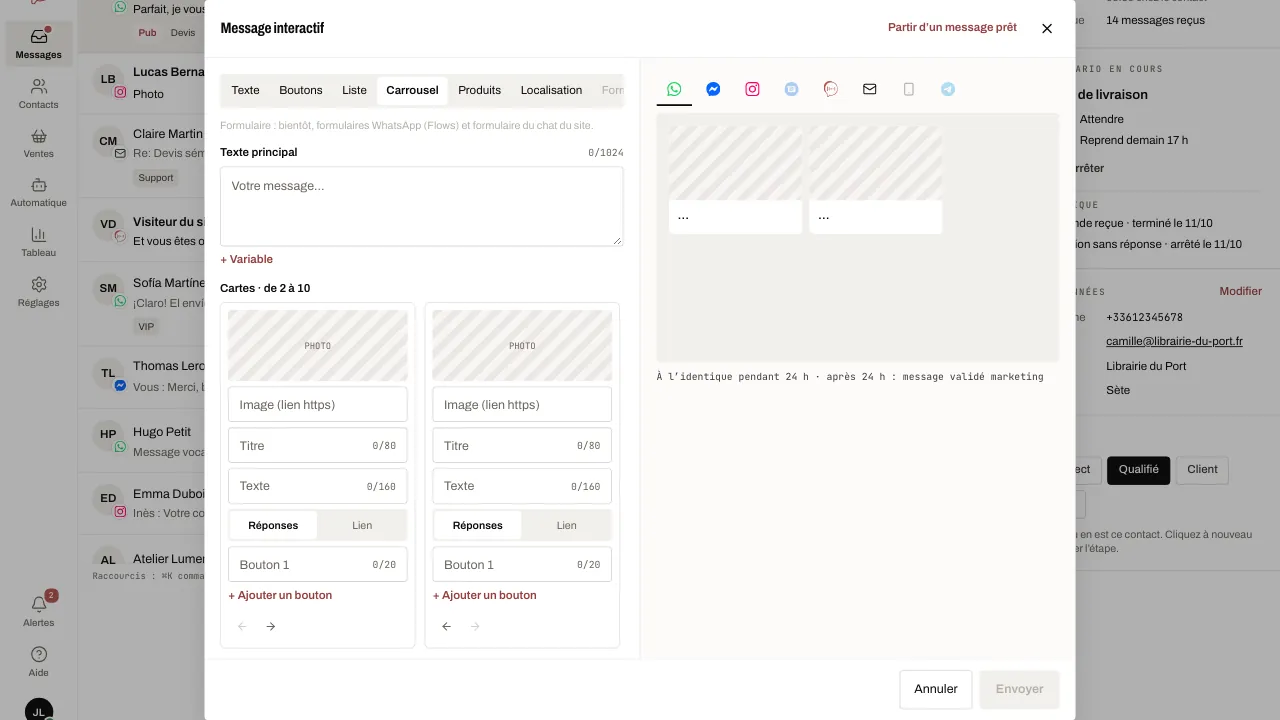
Task: Select Réponses on the second card
Action: click(478, 525)
